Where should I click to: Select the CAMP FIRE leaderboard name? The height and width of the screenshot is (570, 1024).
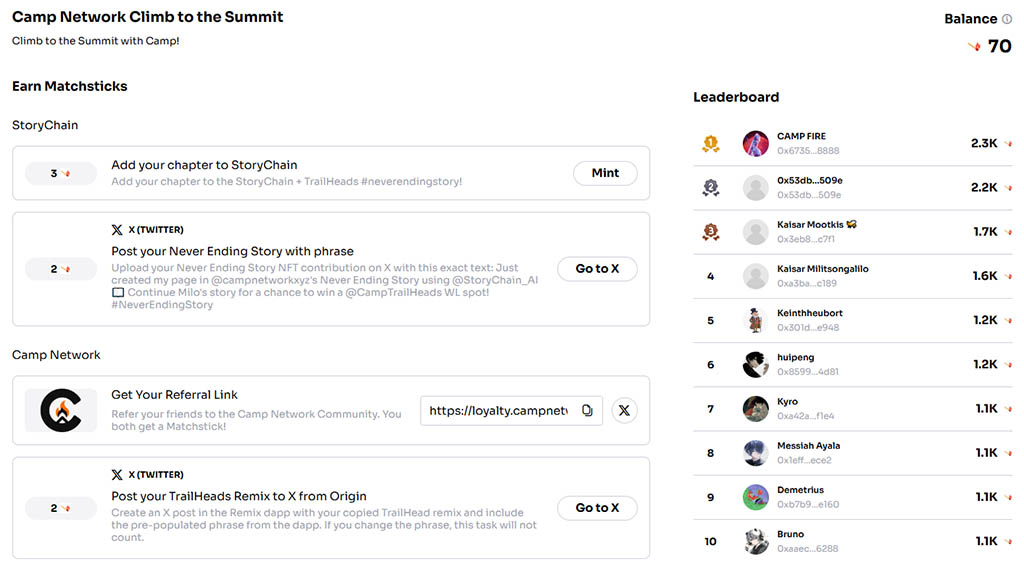[801, 136]
